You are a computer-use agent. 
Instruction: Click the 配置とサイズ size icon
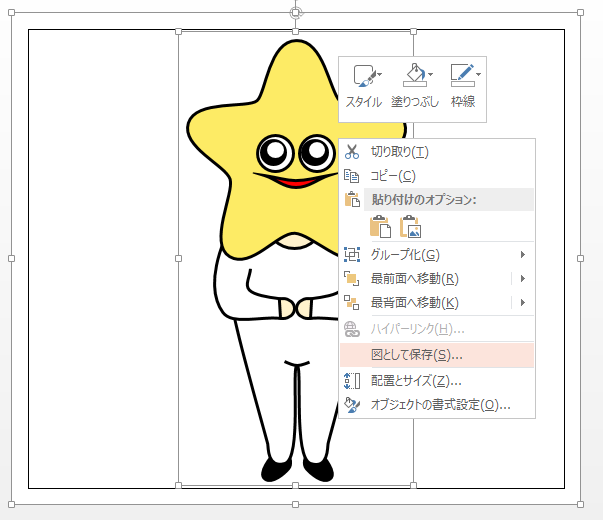pyautogui.click(x=351, y=381)
